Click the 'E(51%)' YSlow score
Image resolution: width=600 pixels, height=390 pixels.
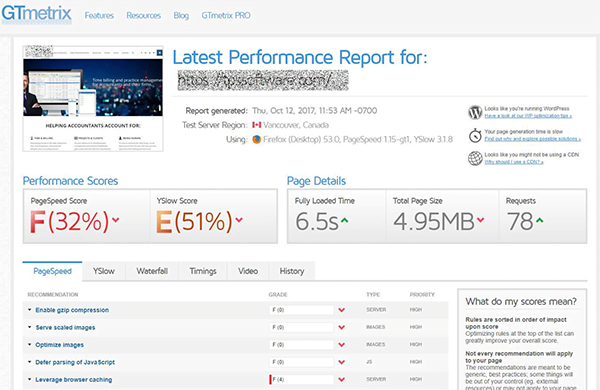pyautogui.click(x=194, y=222)
